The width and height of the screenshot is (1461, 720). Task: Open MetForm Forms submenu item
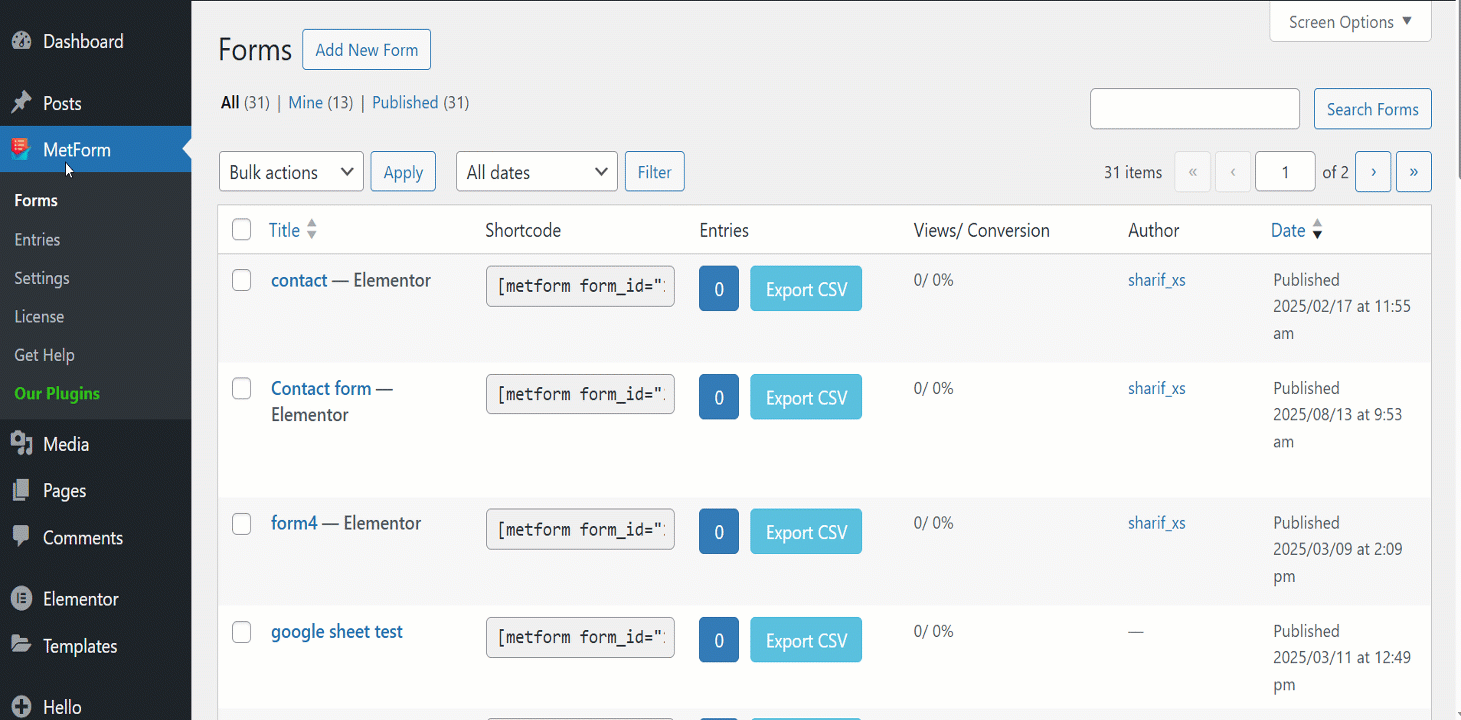36,200
